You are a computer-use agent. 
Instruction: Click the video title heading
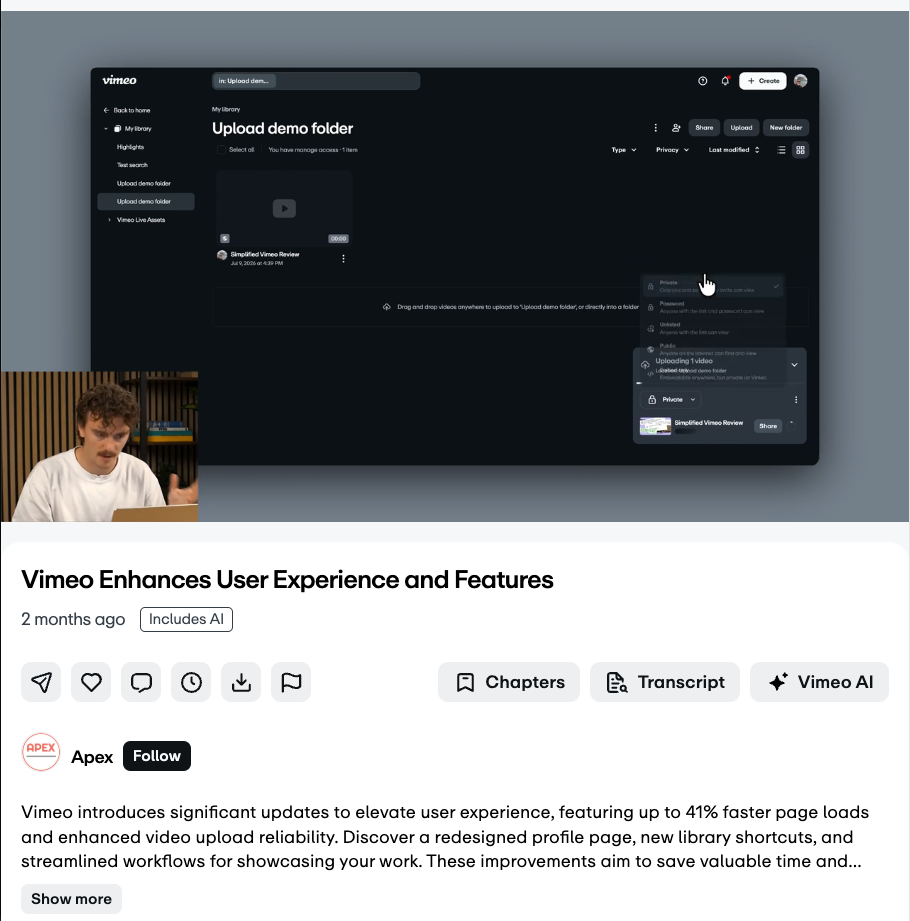pos(287,580)
